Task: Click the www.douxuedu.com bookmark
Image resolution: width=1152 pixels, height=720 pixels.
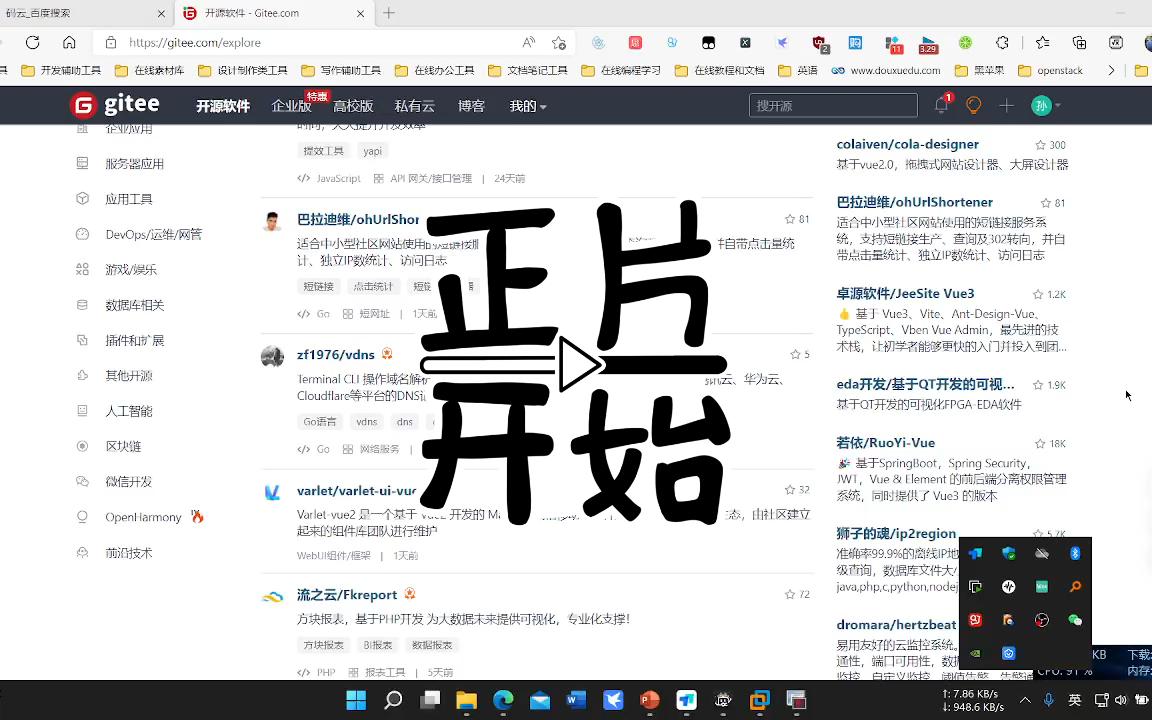Action: pos(885,71)
